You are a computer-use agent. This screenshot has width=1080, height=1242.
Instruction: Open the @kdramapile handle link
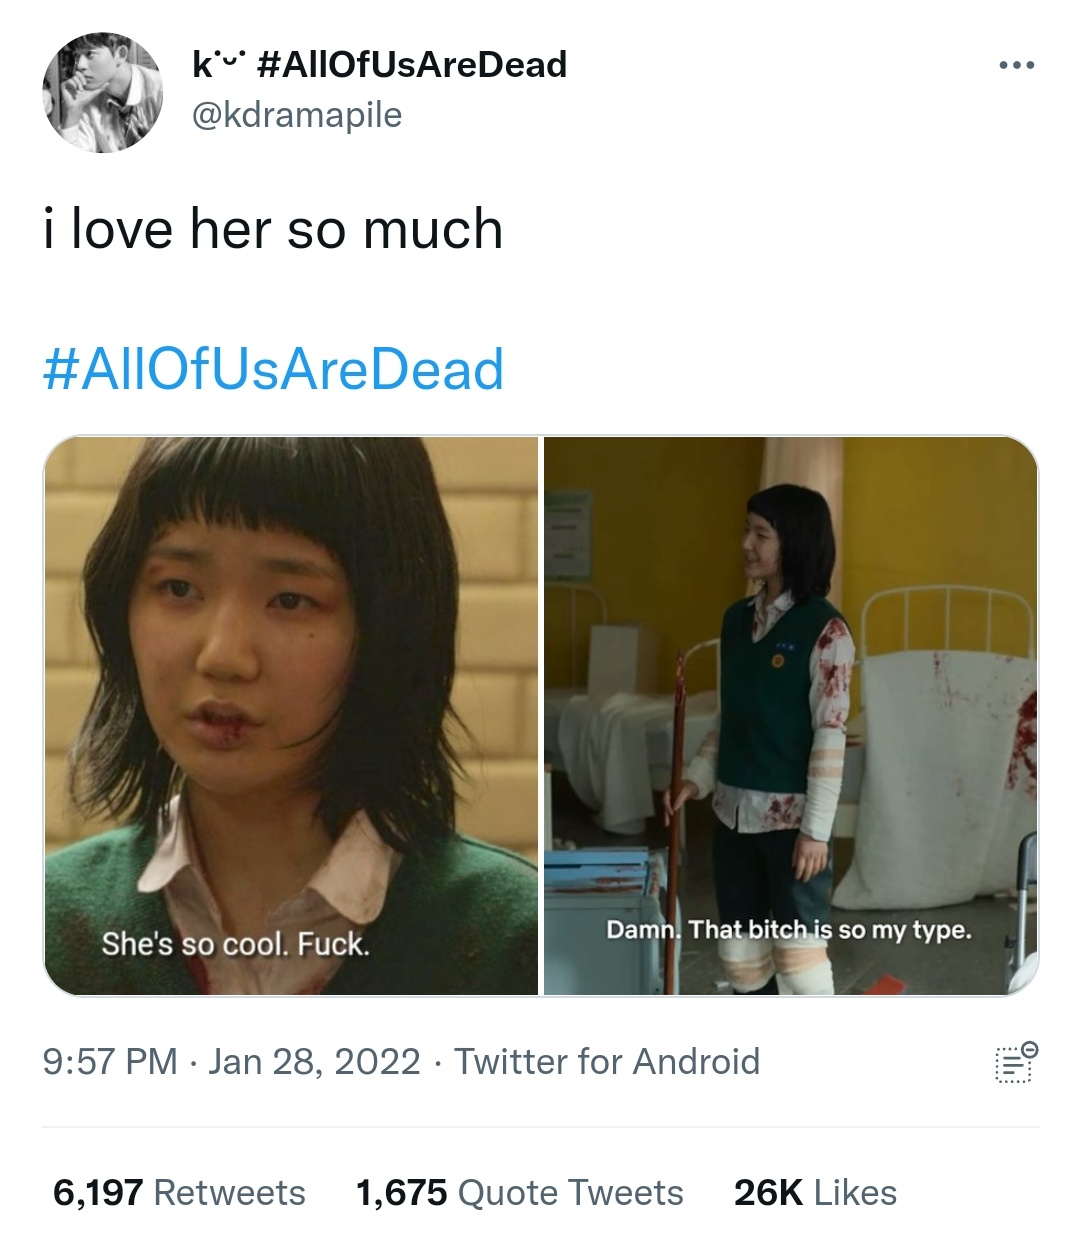[296, 115]
